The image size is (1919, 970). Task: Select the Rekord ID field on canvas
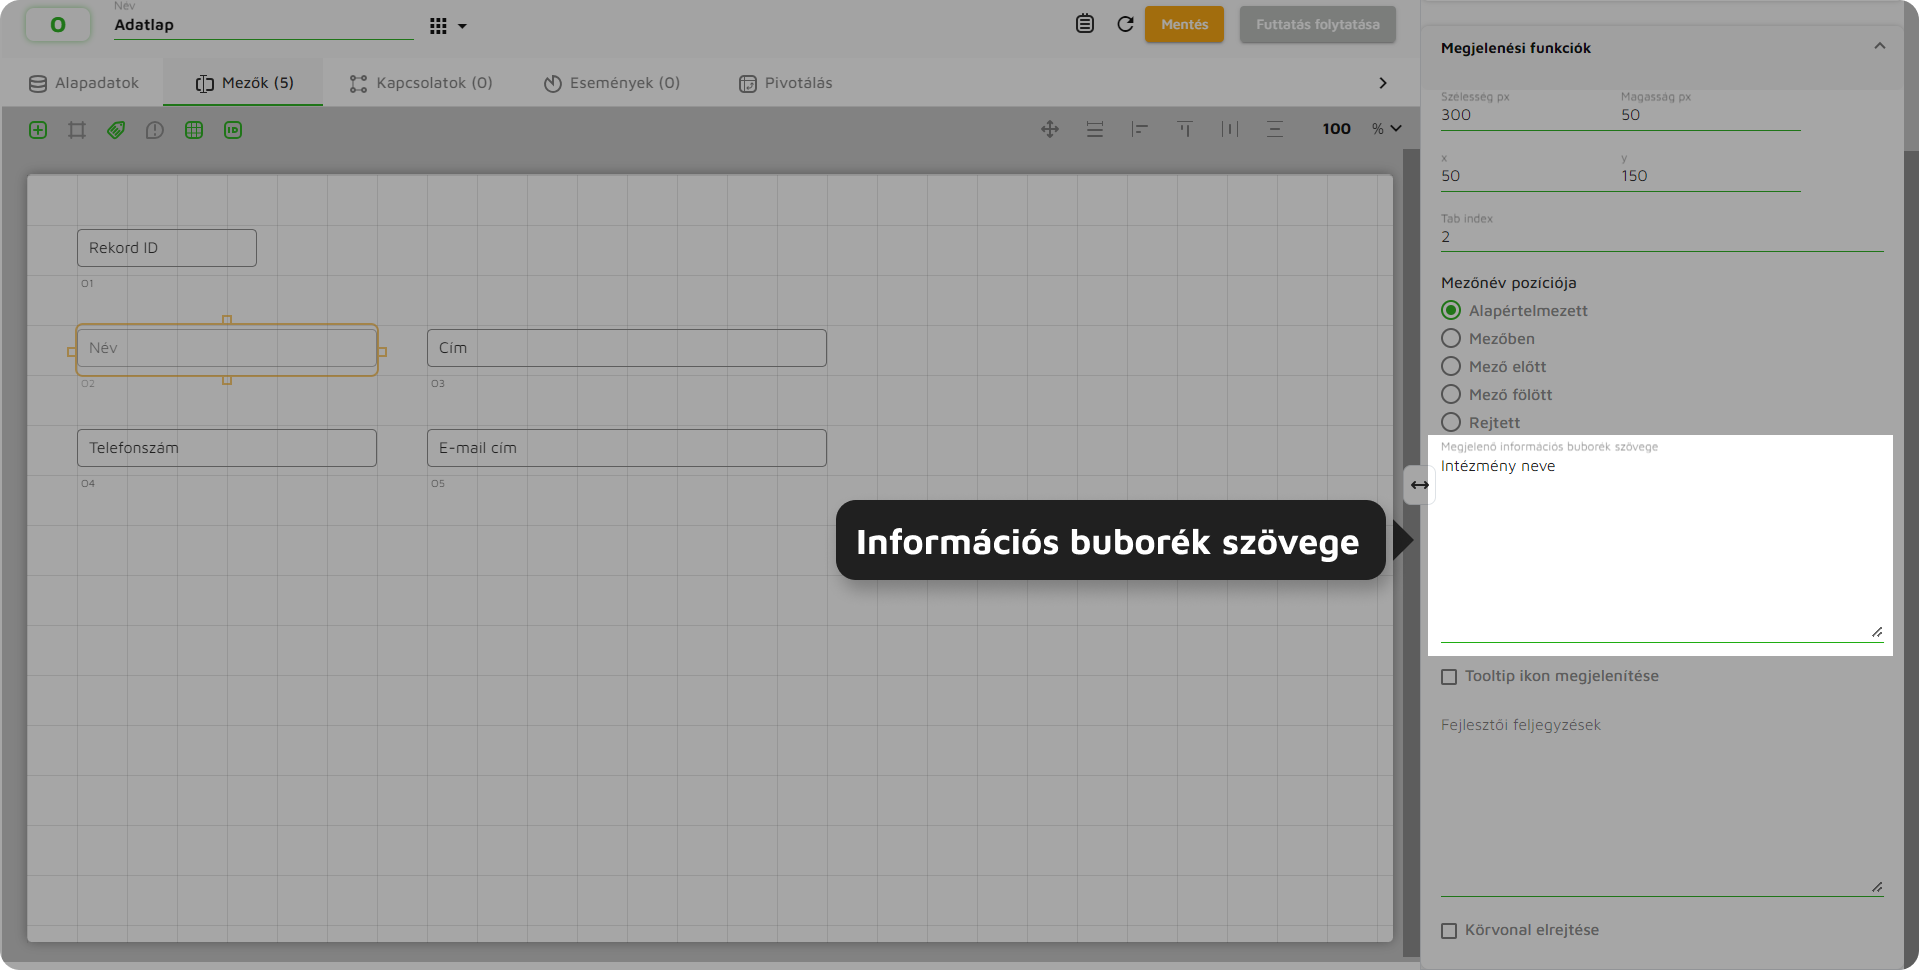click(x=167, y=248)
